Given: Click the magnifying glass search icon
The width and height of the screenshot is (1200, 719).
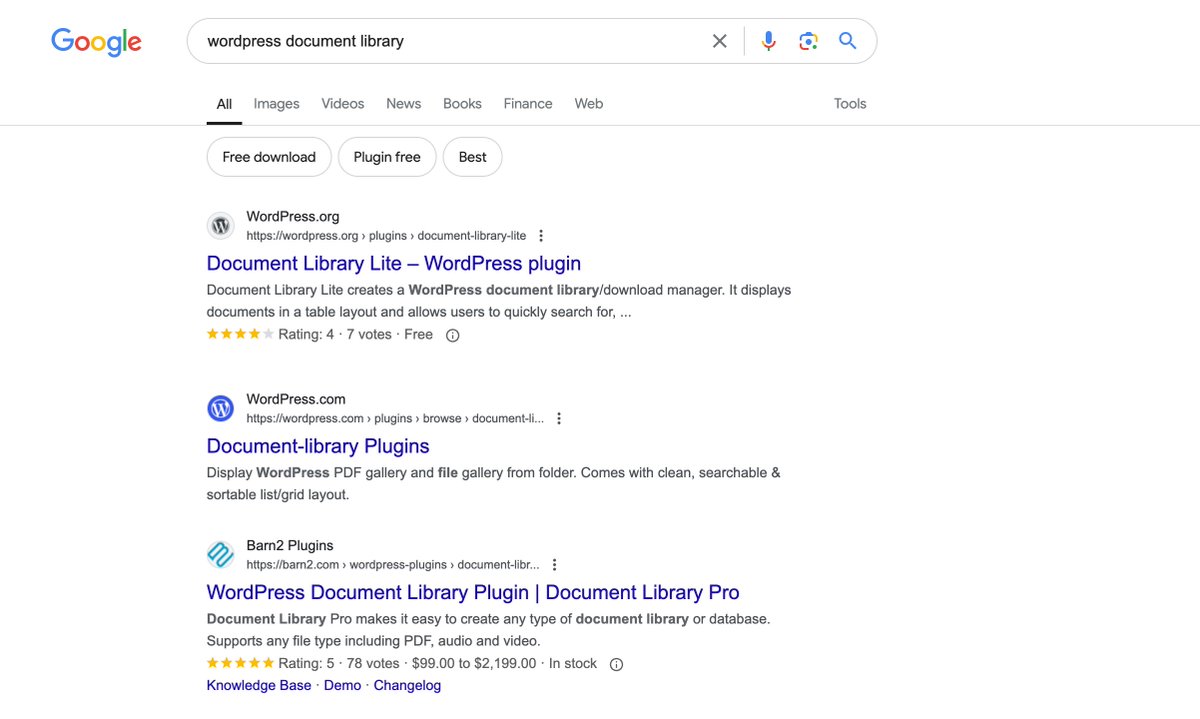Looking at the screenshot, I should [848, 41].
